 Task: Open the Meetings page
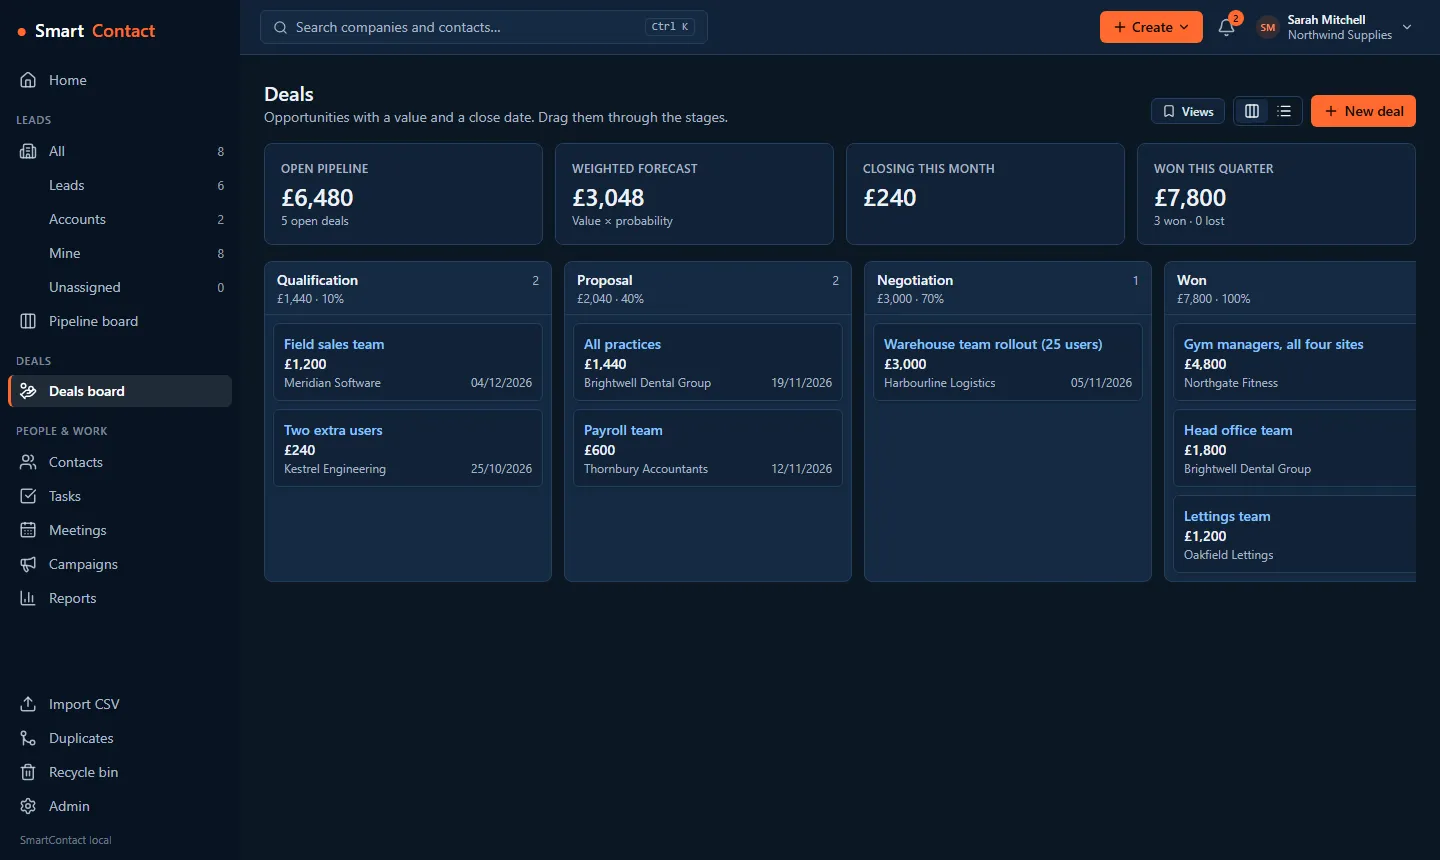120,530
